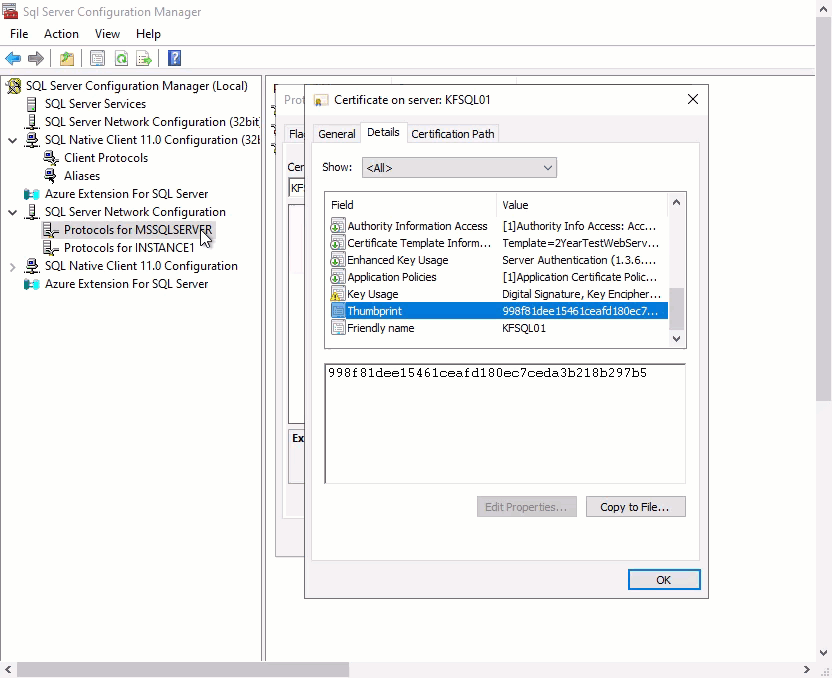
Task: Click the OK button
Action: (x=664, y=579)
